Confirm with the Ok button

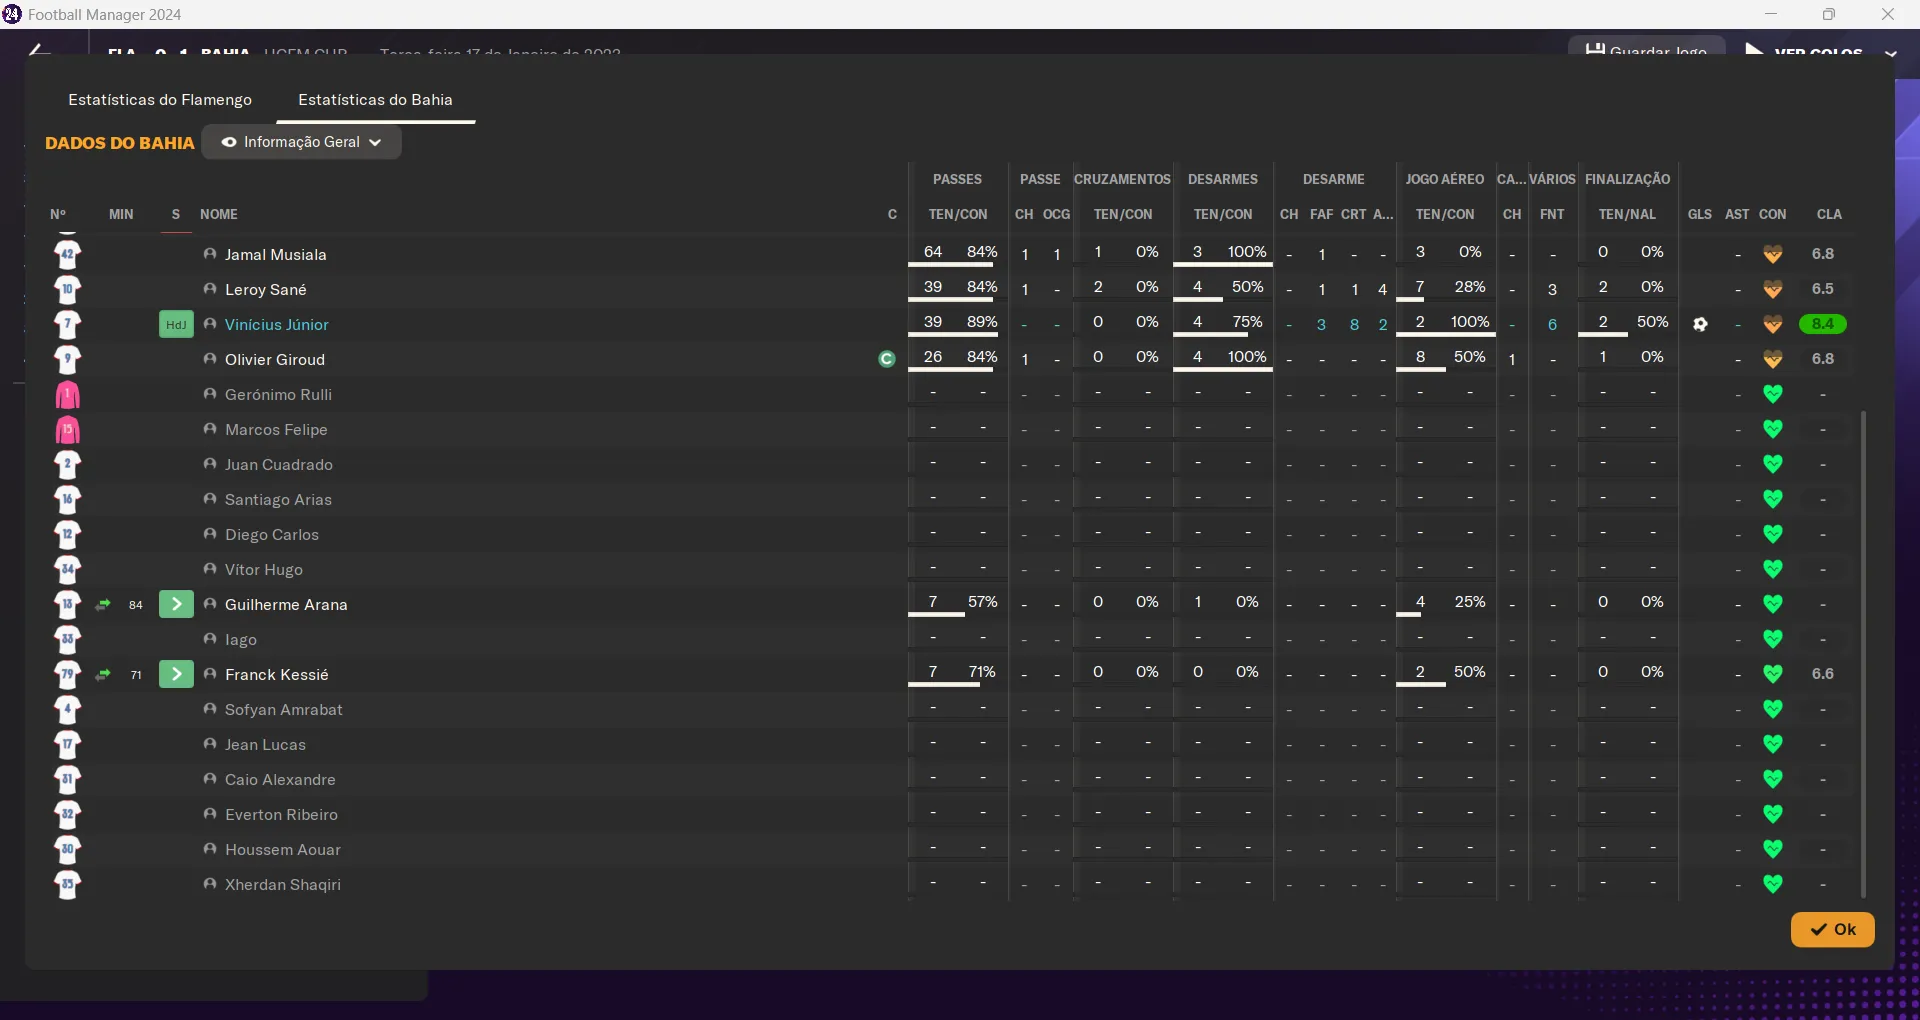tap(1832, 929)
